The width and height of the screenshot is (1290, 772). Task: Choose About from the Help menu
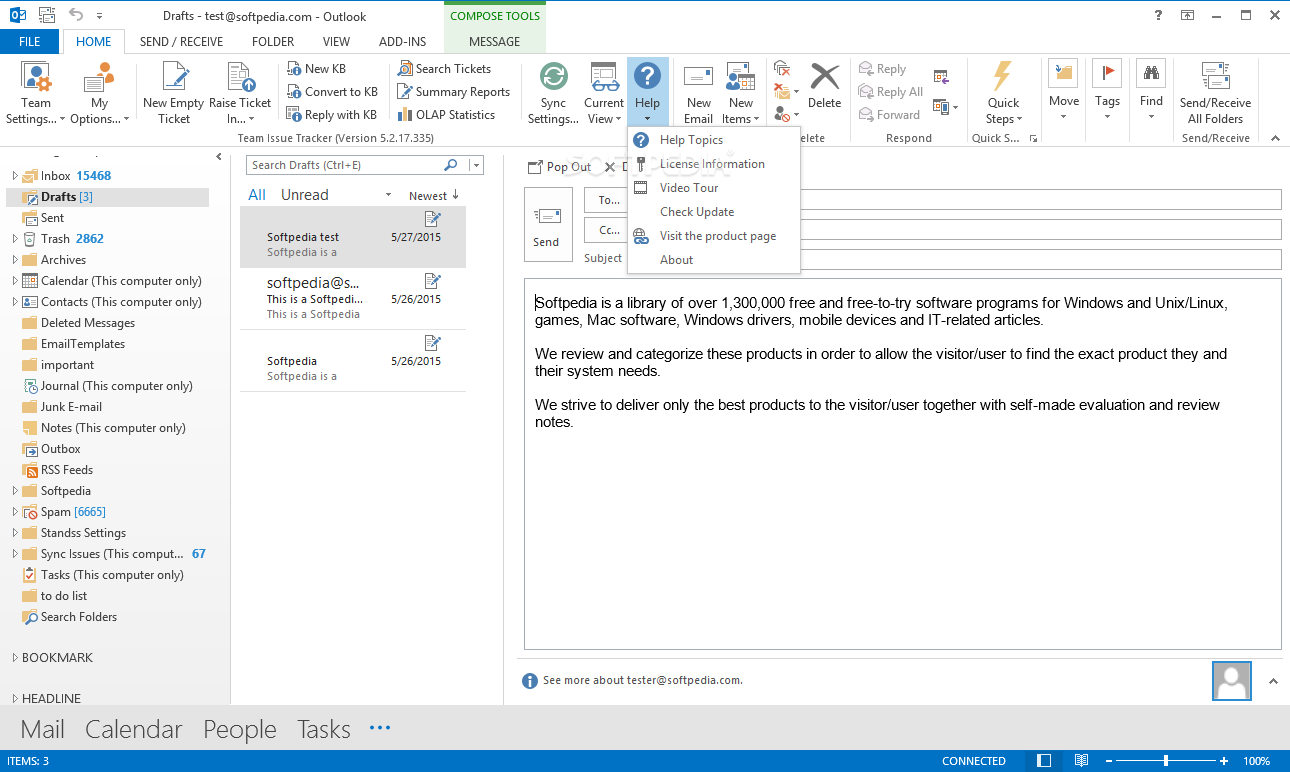coord(714,260)
